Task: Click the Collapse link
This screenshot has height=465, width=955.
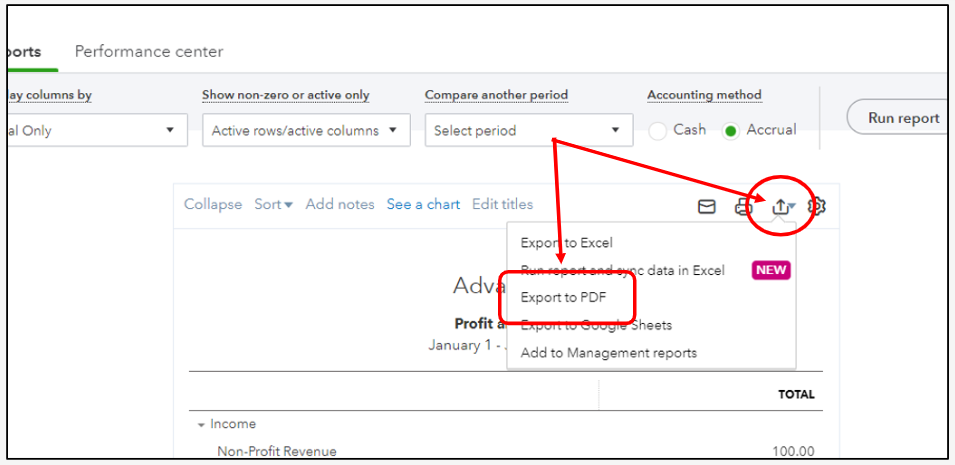Action: 213,205
